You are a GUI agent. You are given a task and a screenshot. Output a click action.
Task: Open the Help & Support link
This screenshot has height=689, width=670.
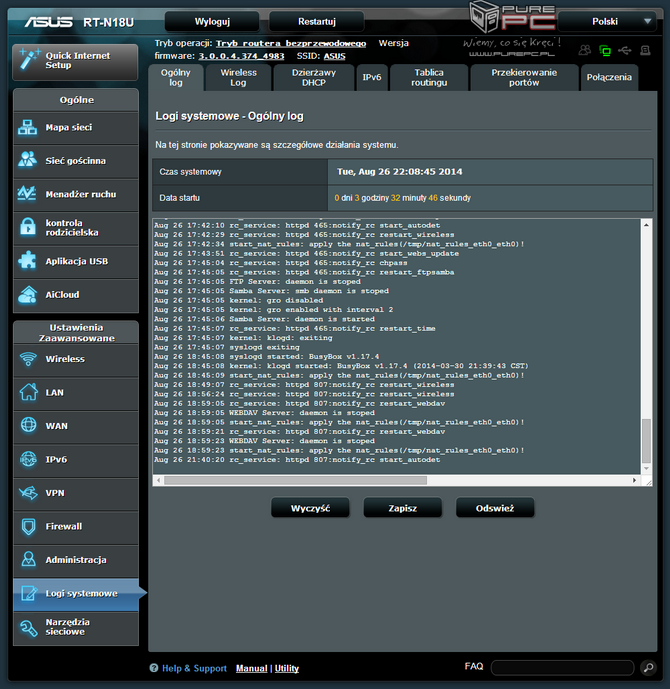(194, 668)
